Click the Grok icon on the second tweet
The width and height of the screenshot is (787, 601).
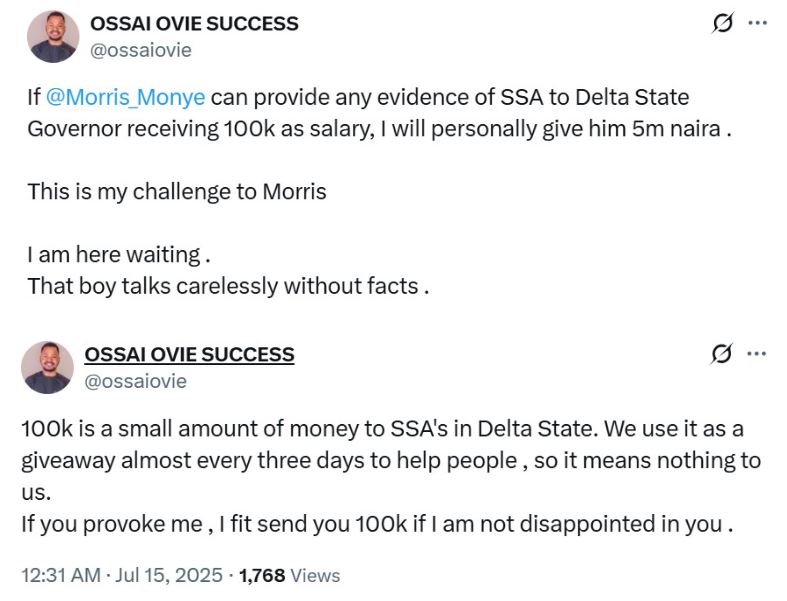(720, 353)
